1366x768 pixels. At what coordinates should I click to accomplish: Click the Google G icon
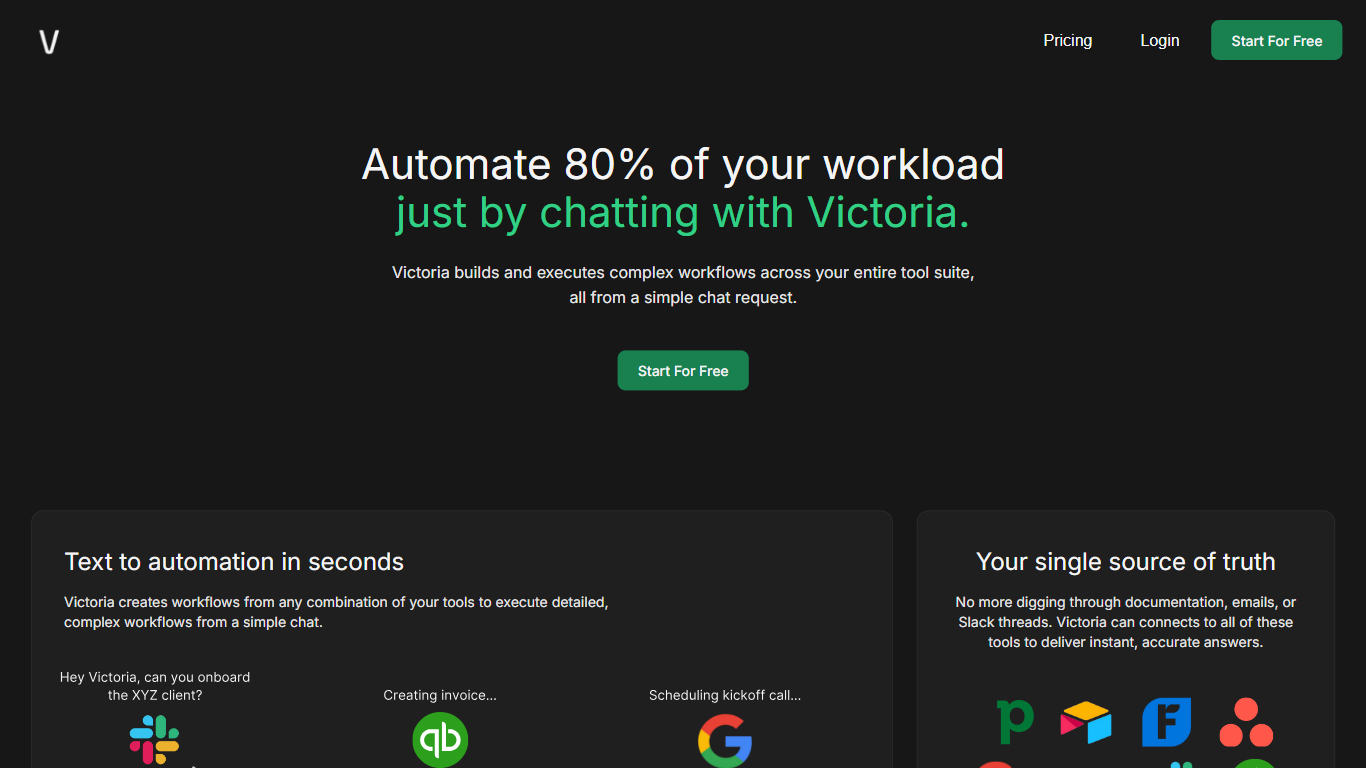click(725, 741)
